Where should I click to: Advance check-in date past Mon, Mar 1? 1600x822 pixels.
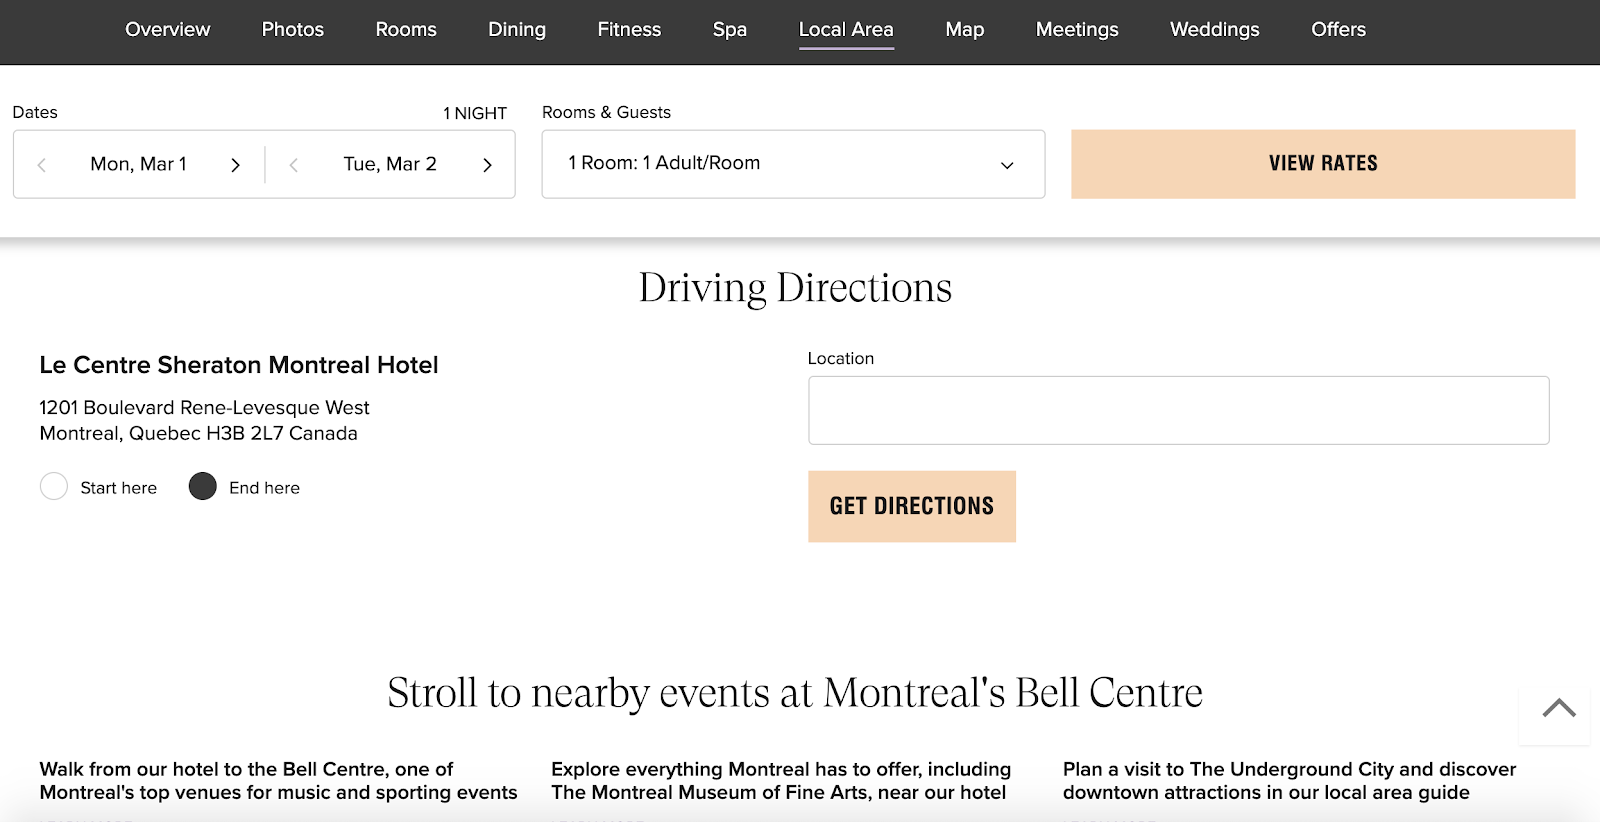(236, 165)
